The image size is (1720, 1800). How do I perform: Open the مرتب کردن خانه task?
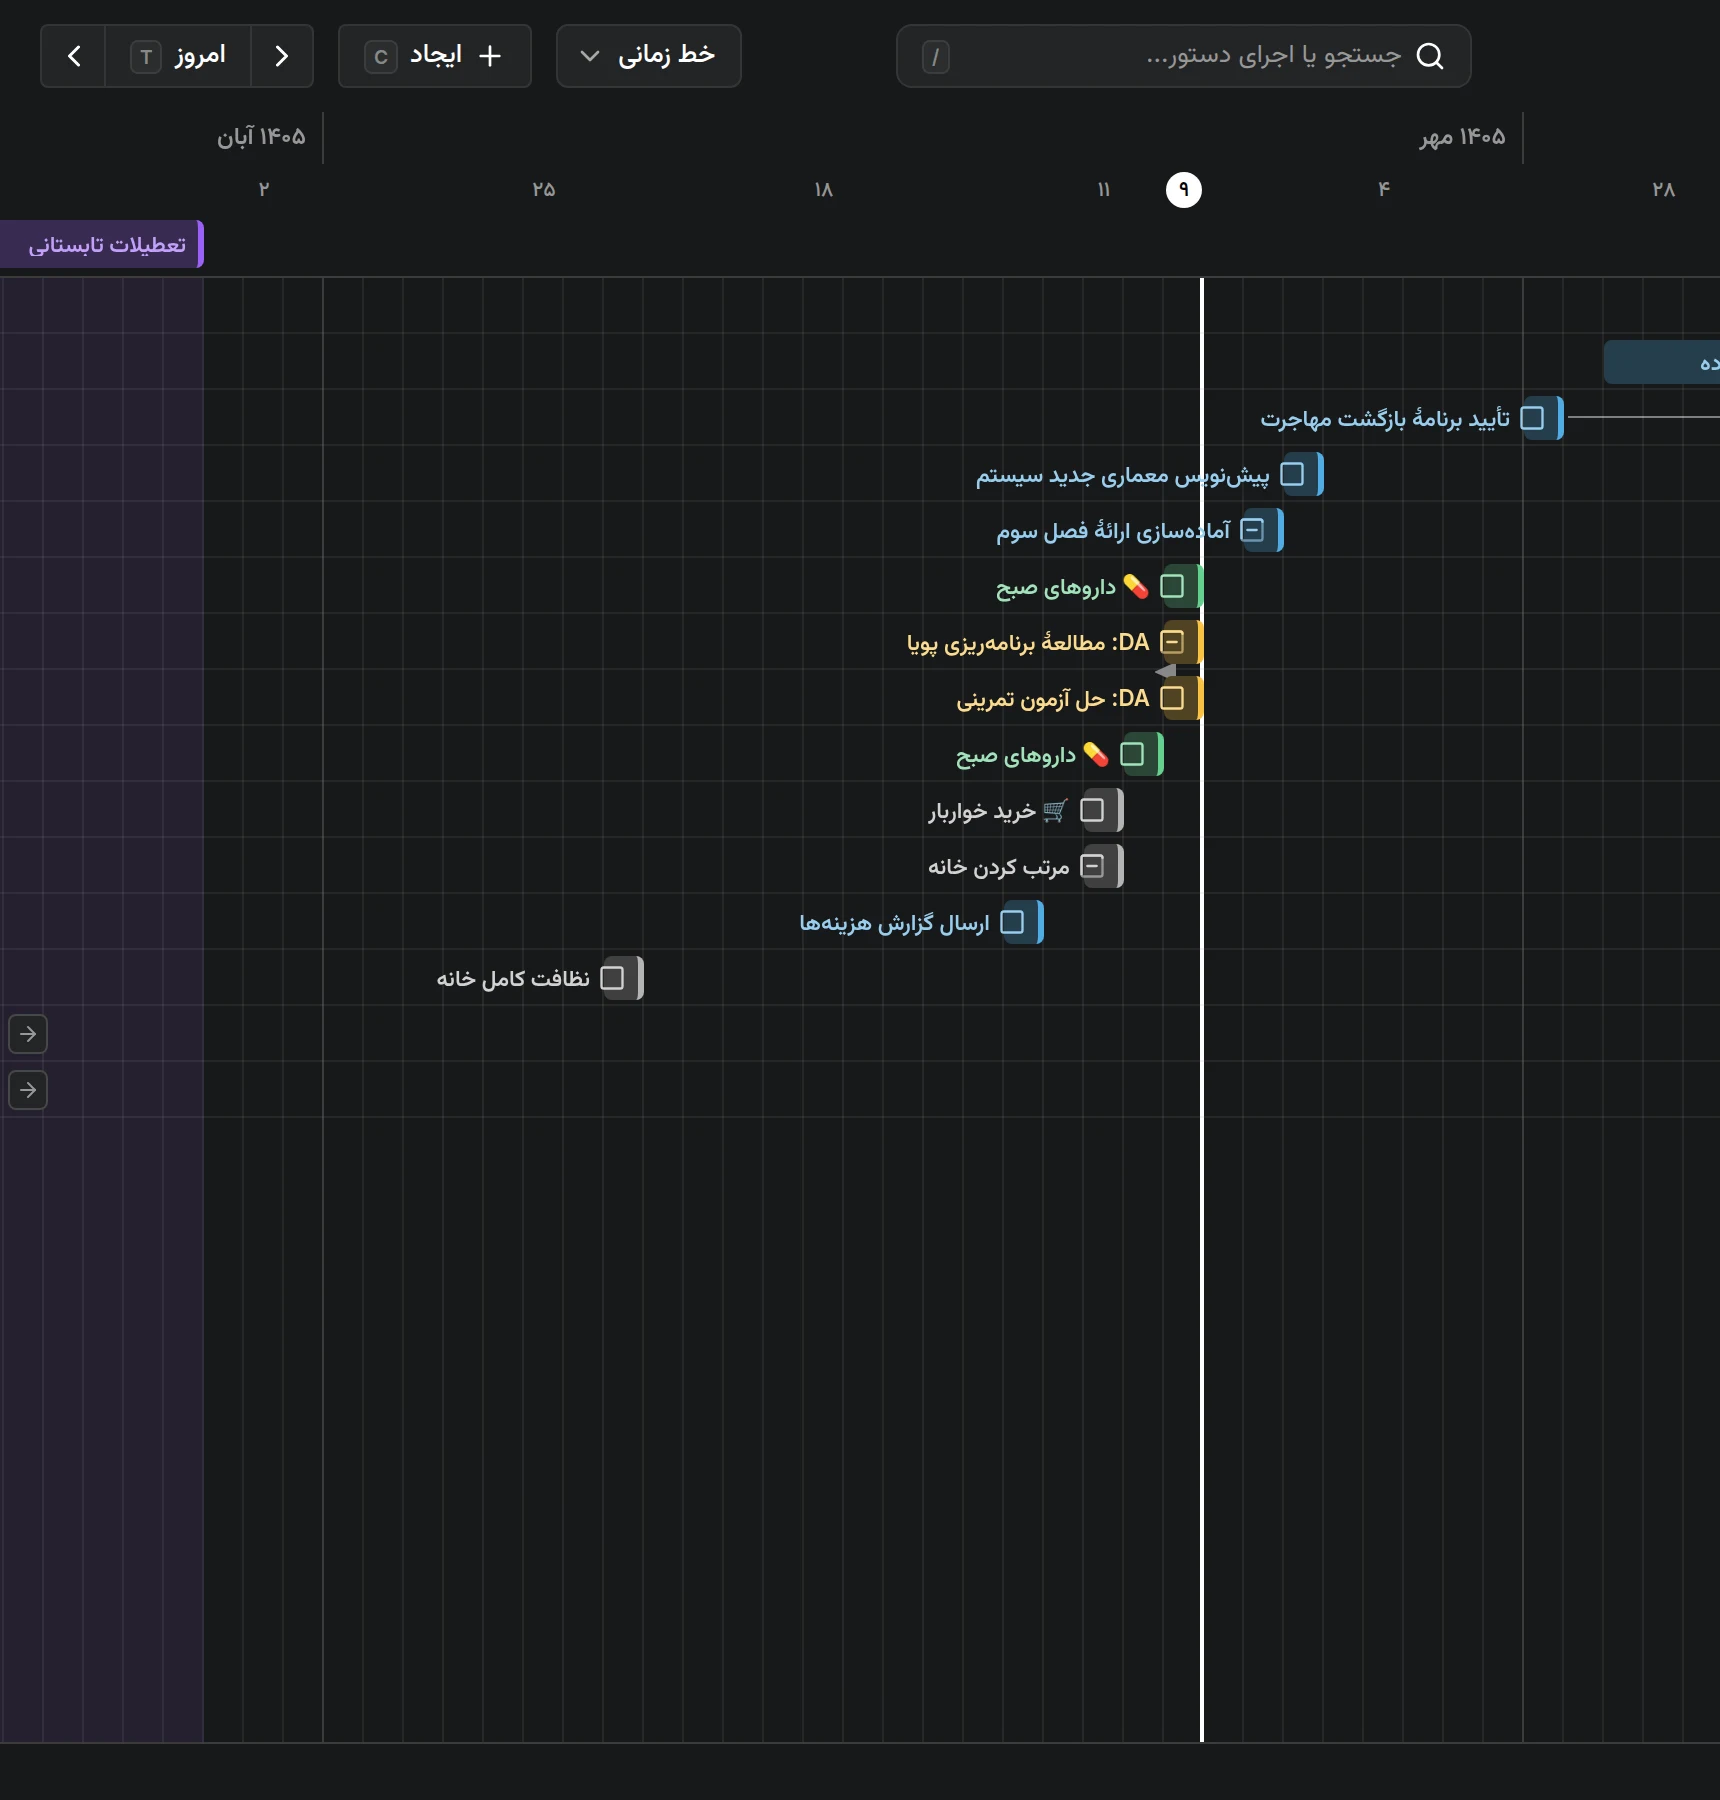coord(999,867)
